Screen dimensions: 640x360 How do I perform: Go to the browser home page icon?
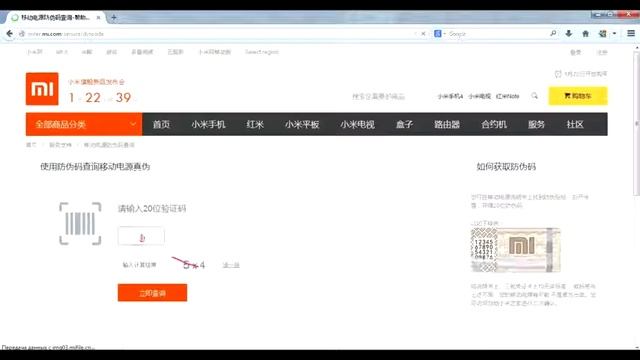pos(585,33)
